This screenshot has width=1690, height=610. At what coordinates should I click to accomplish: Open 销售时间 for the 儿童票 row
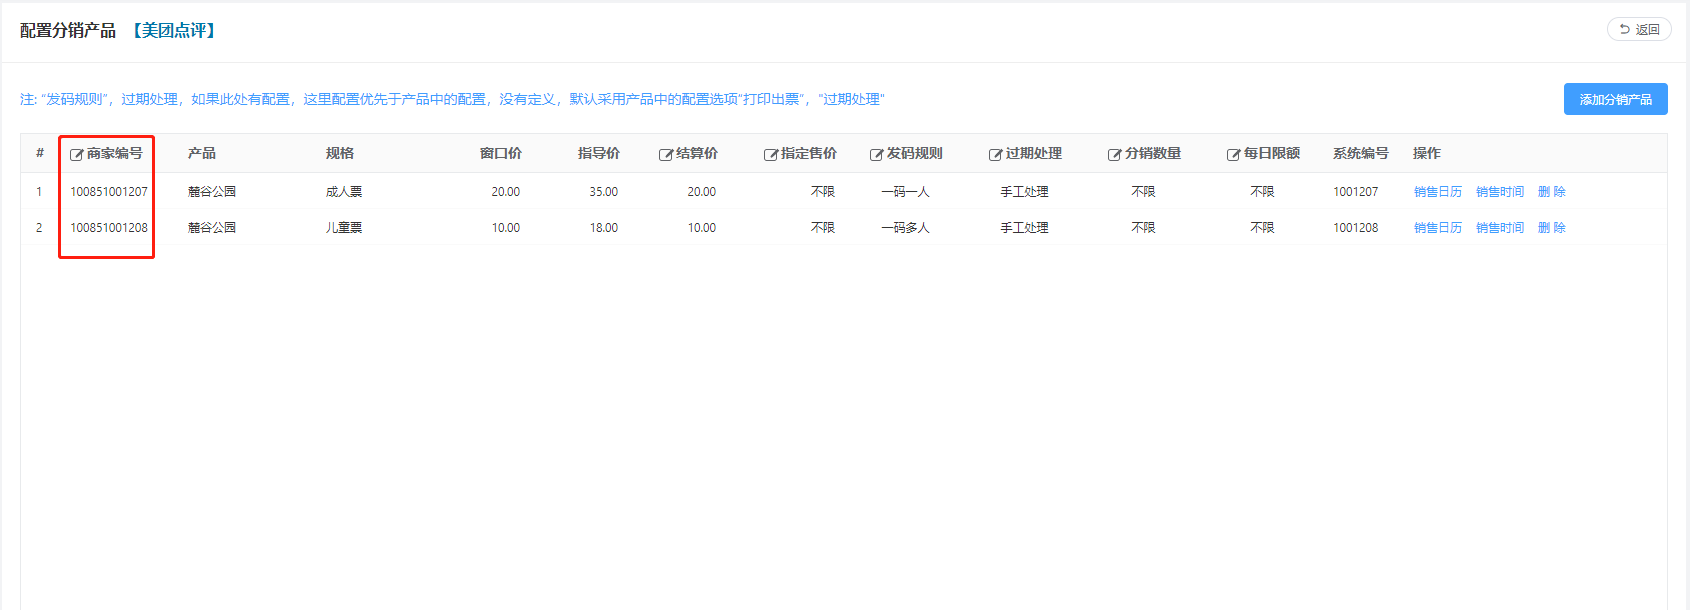click(1499, 228)
